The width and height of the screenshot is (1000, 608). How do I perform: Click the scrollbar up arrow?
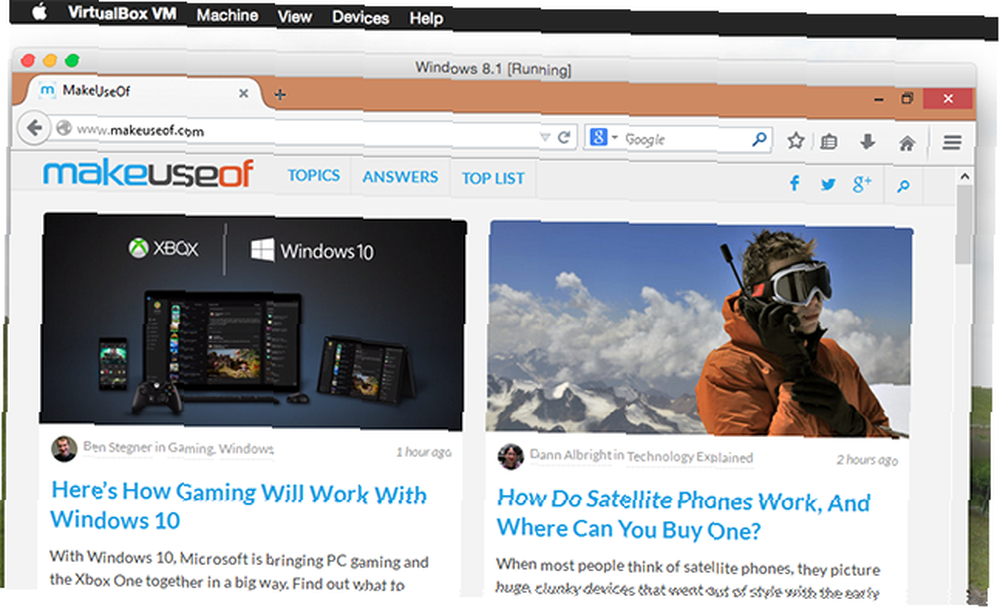pos(964,176)
